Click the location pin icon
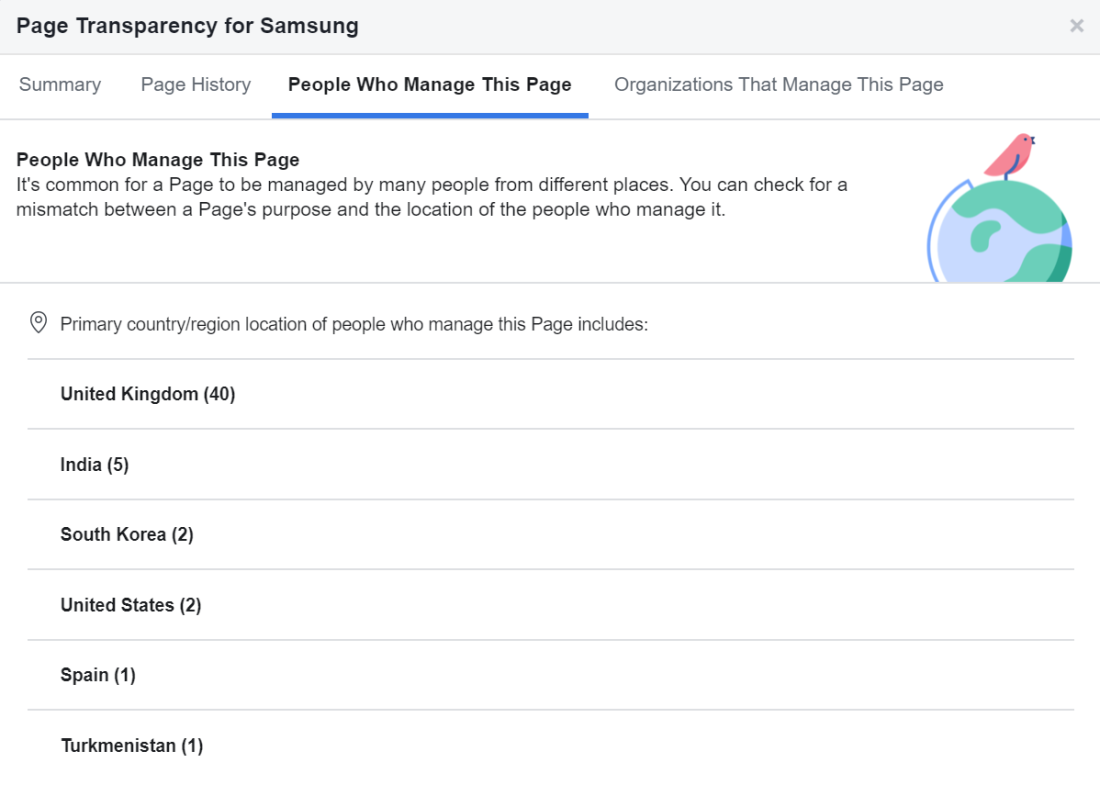 [39, 323]
